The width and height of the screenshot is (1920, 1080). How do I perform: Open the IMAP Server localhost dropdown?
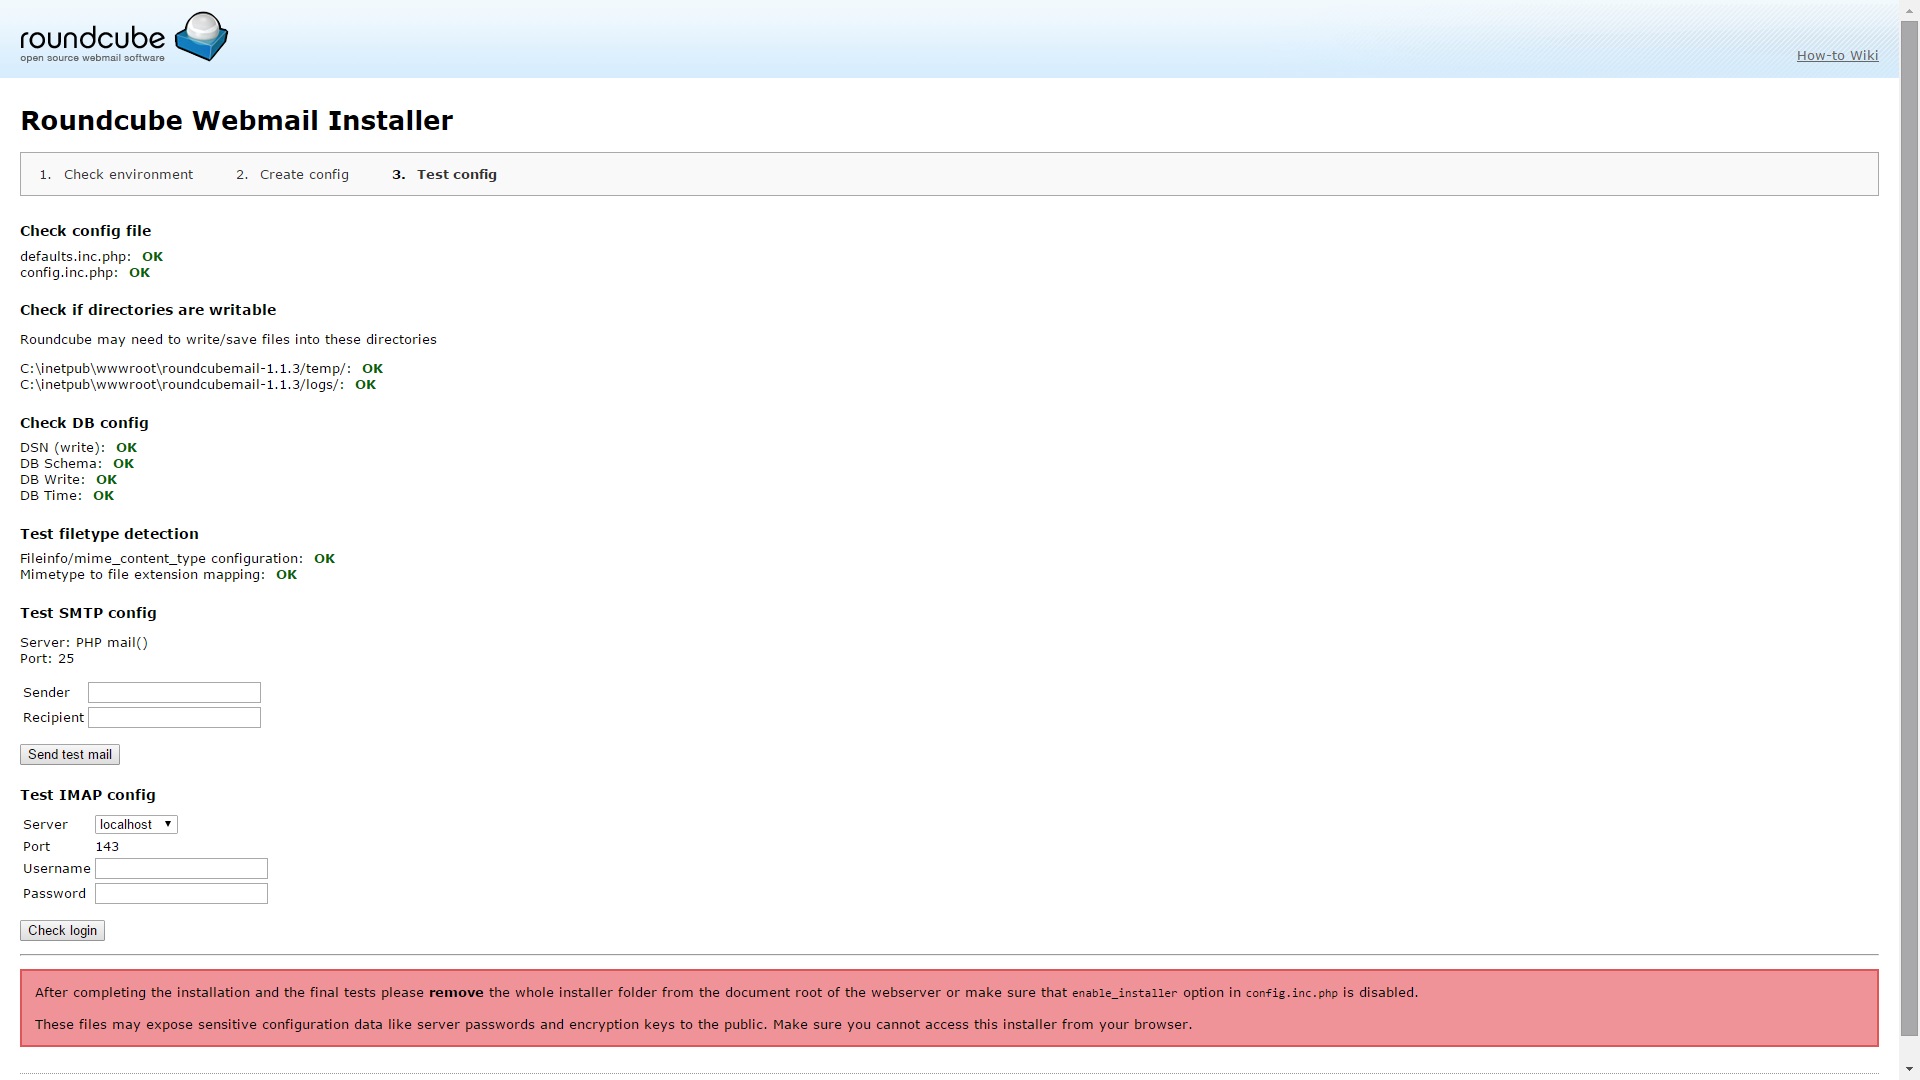pyautogui.click(x=136, y=825)
